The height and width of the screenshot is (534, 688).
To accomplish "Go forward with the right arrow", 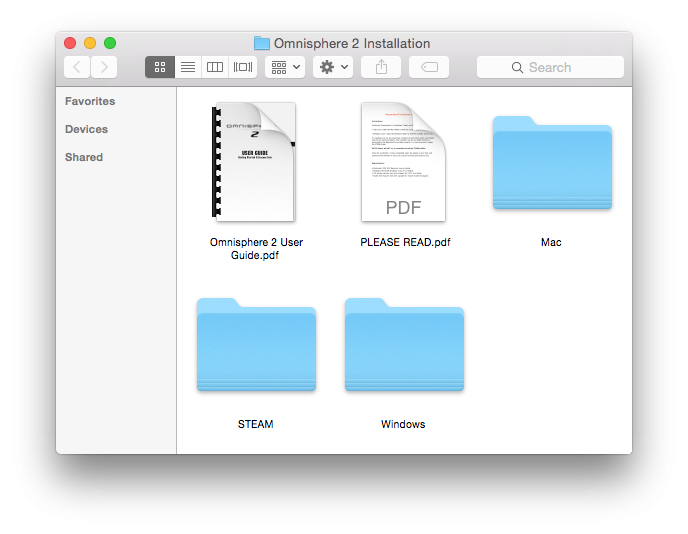I will coord(104,67).
